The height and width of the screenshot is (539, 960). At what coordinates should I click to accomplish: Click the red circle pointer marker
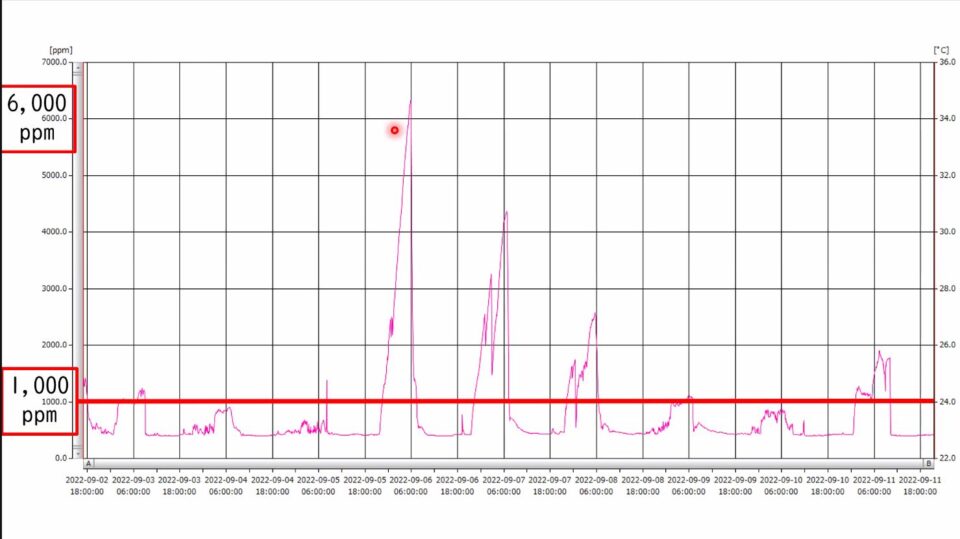click(395, 130)
